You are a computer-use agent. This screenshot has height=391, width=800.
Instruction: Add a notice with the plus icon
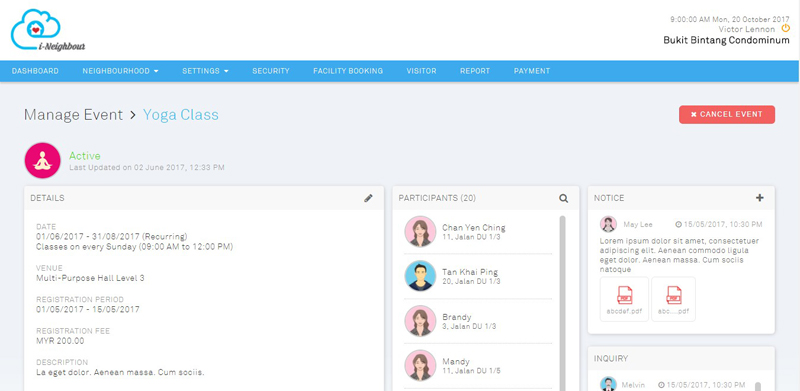(x=760, y=198)
